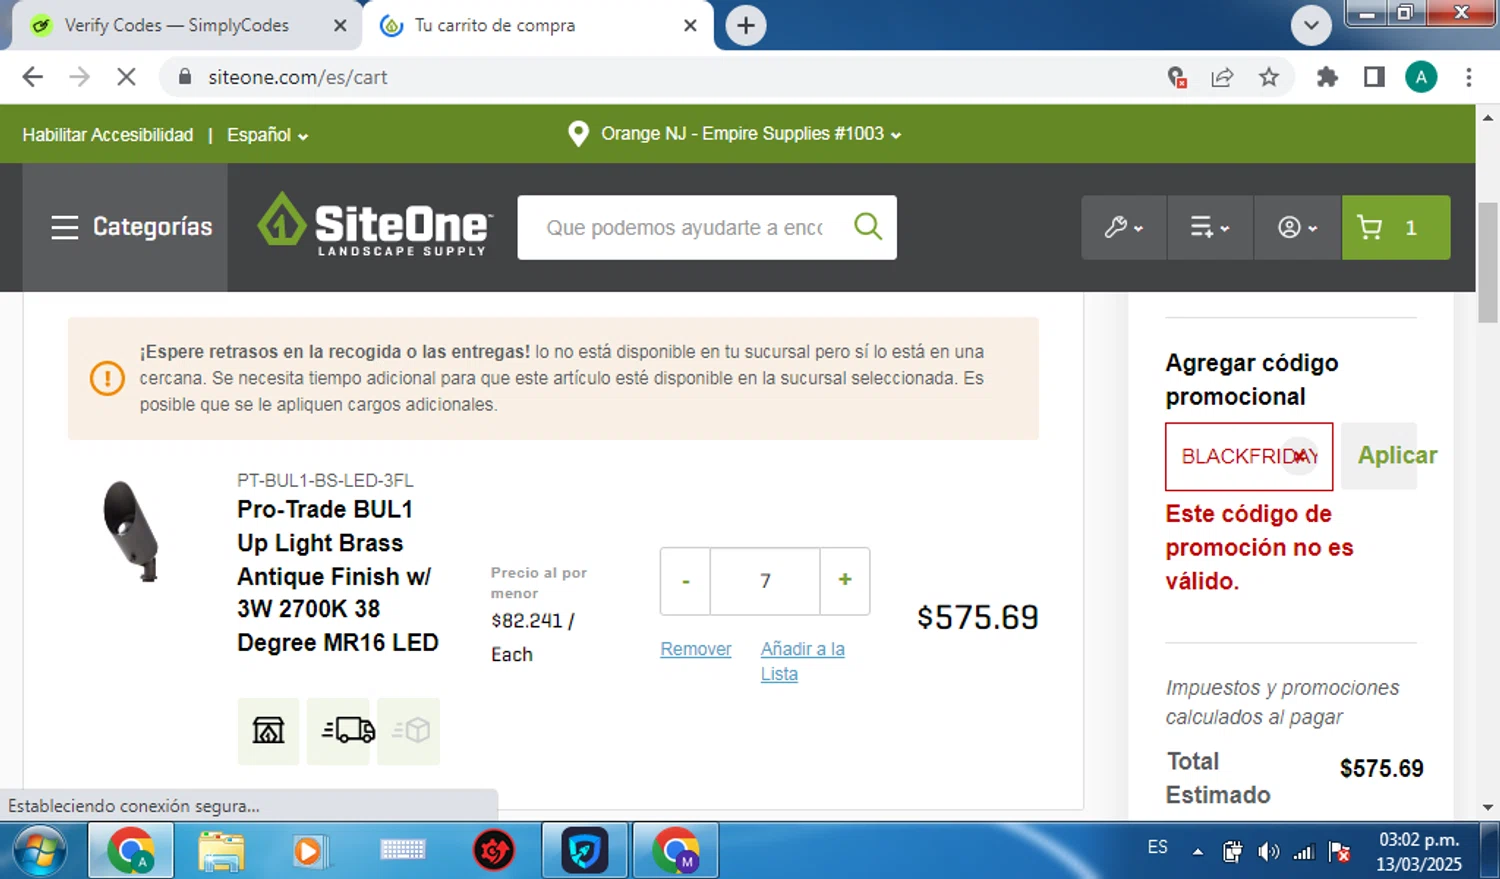Open the wrench tools dropdown
The image size is (1500, 879).
point(1124,227)
